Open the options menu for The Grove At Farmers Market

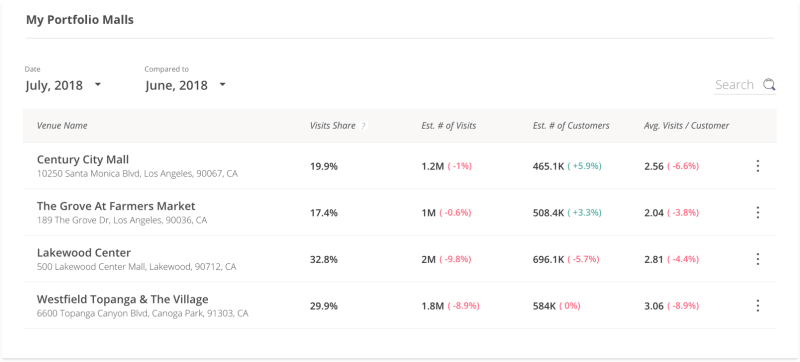(758, 213)
